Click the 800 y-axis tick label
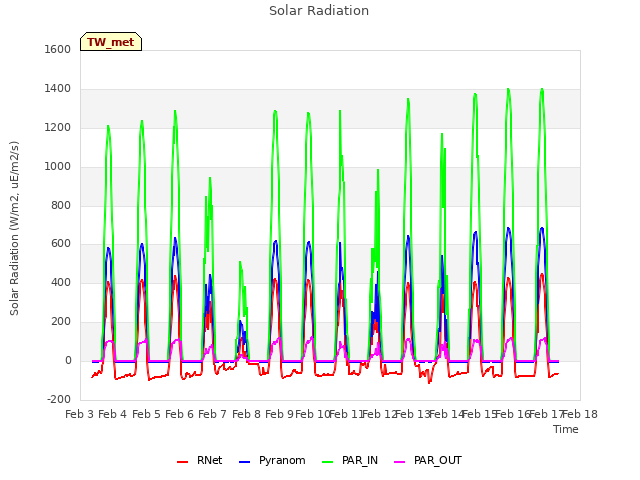 point(61,205)
